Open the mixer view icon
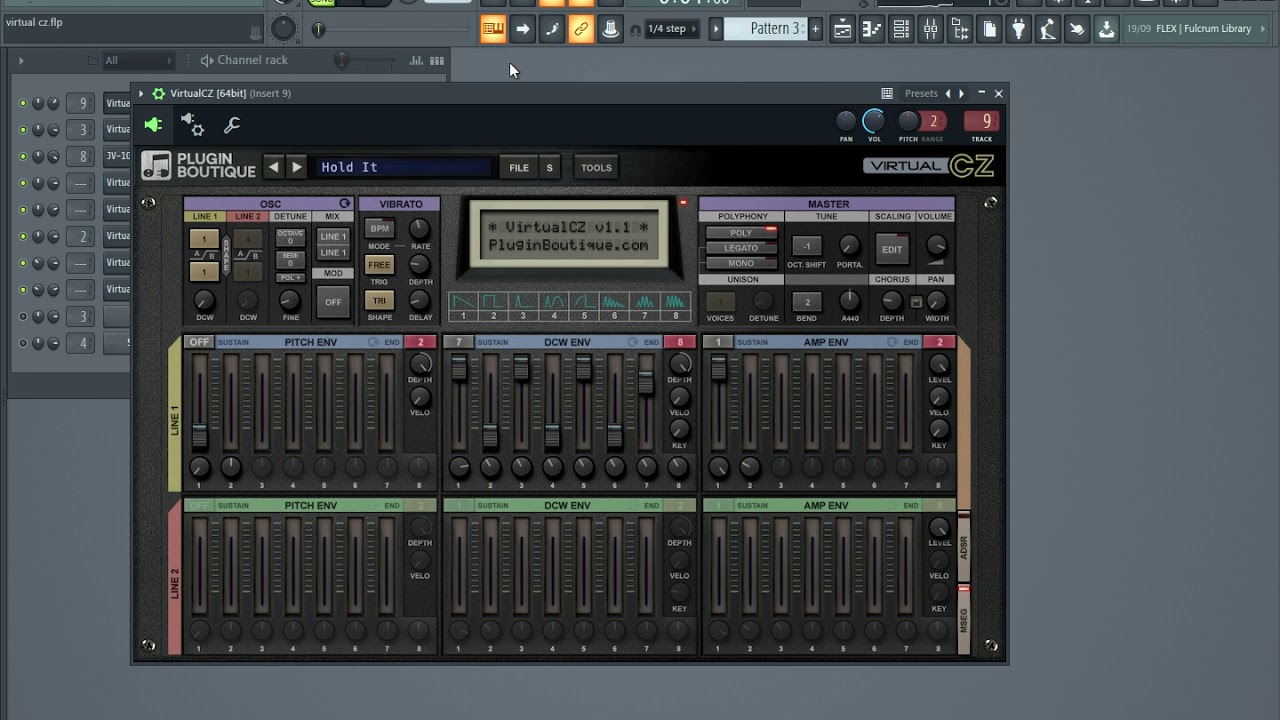This screenshot has height=720, width=1280. pos(930,29)
